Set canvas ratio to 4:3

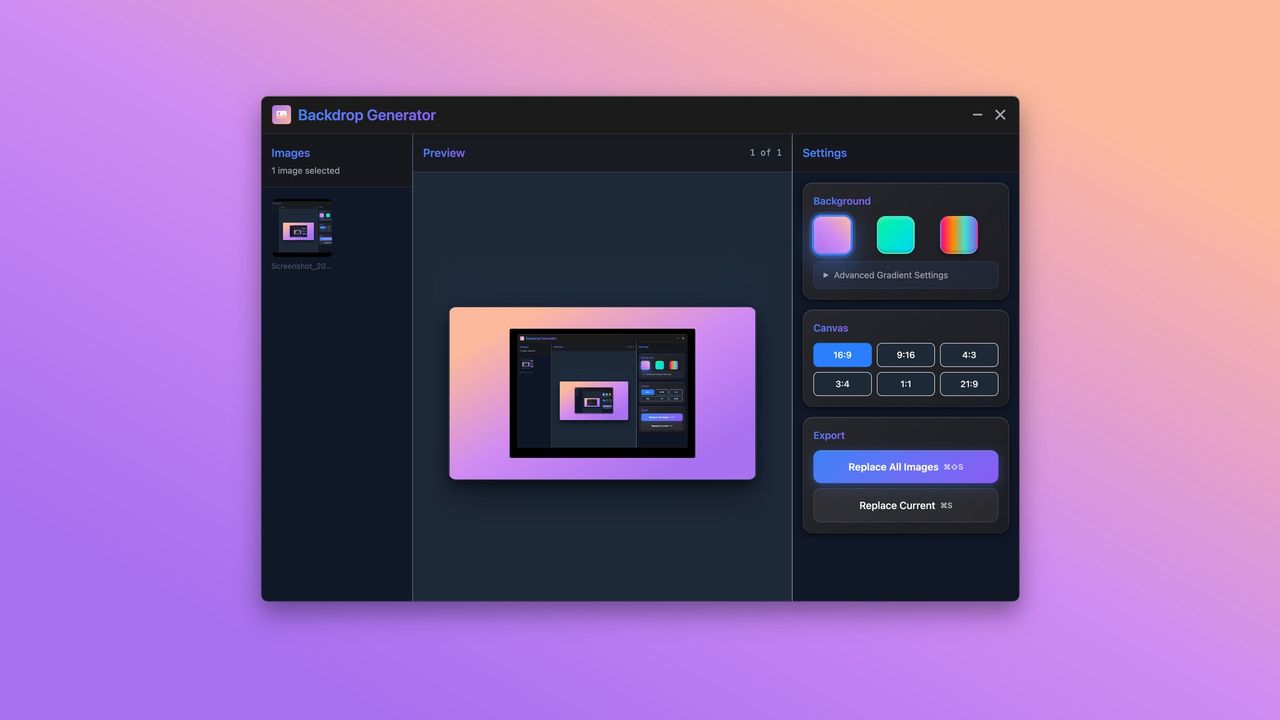(x=969, y=355)
